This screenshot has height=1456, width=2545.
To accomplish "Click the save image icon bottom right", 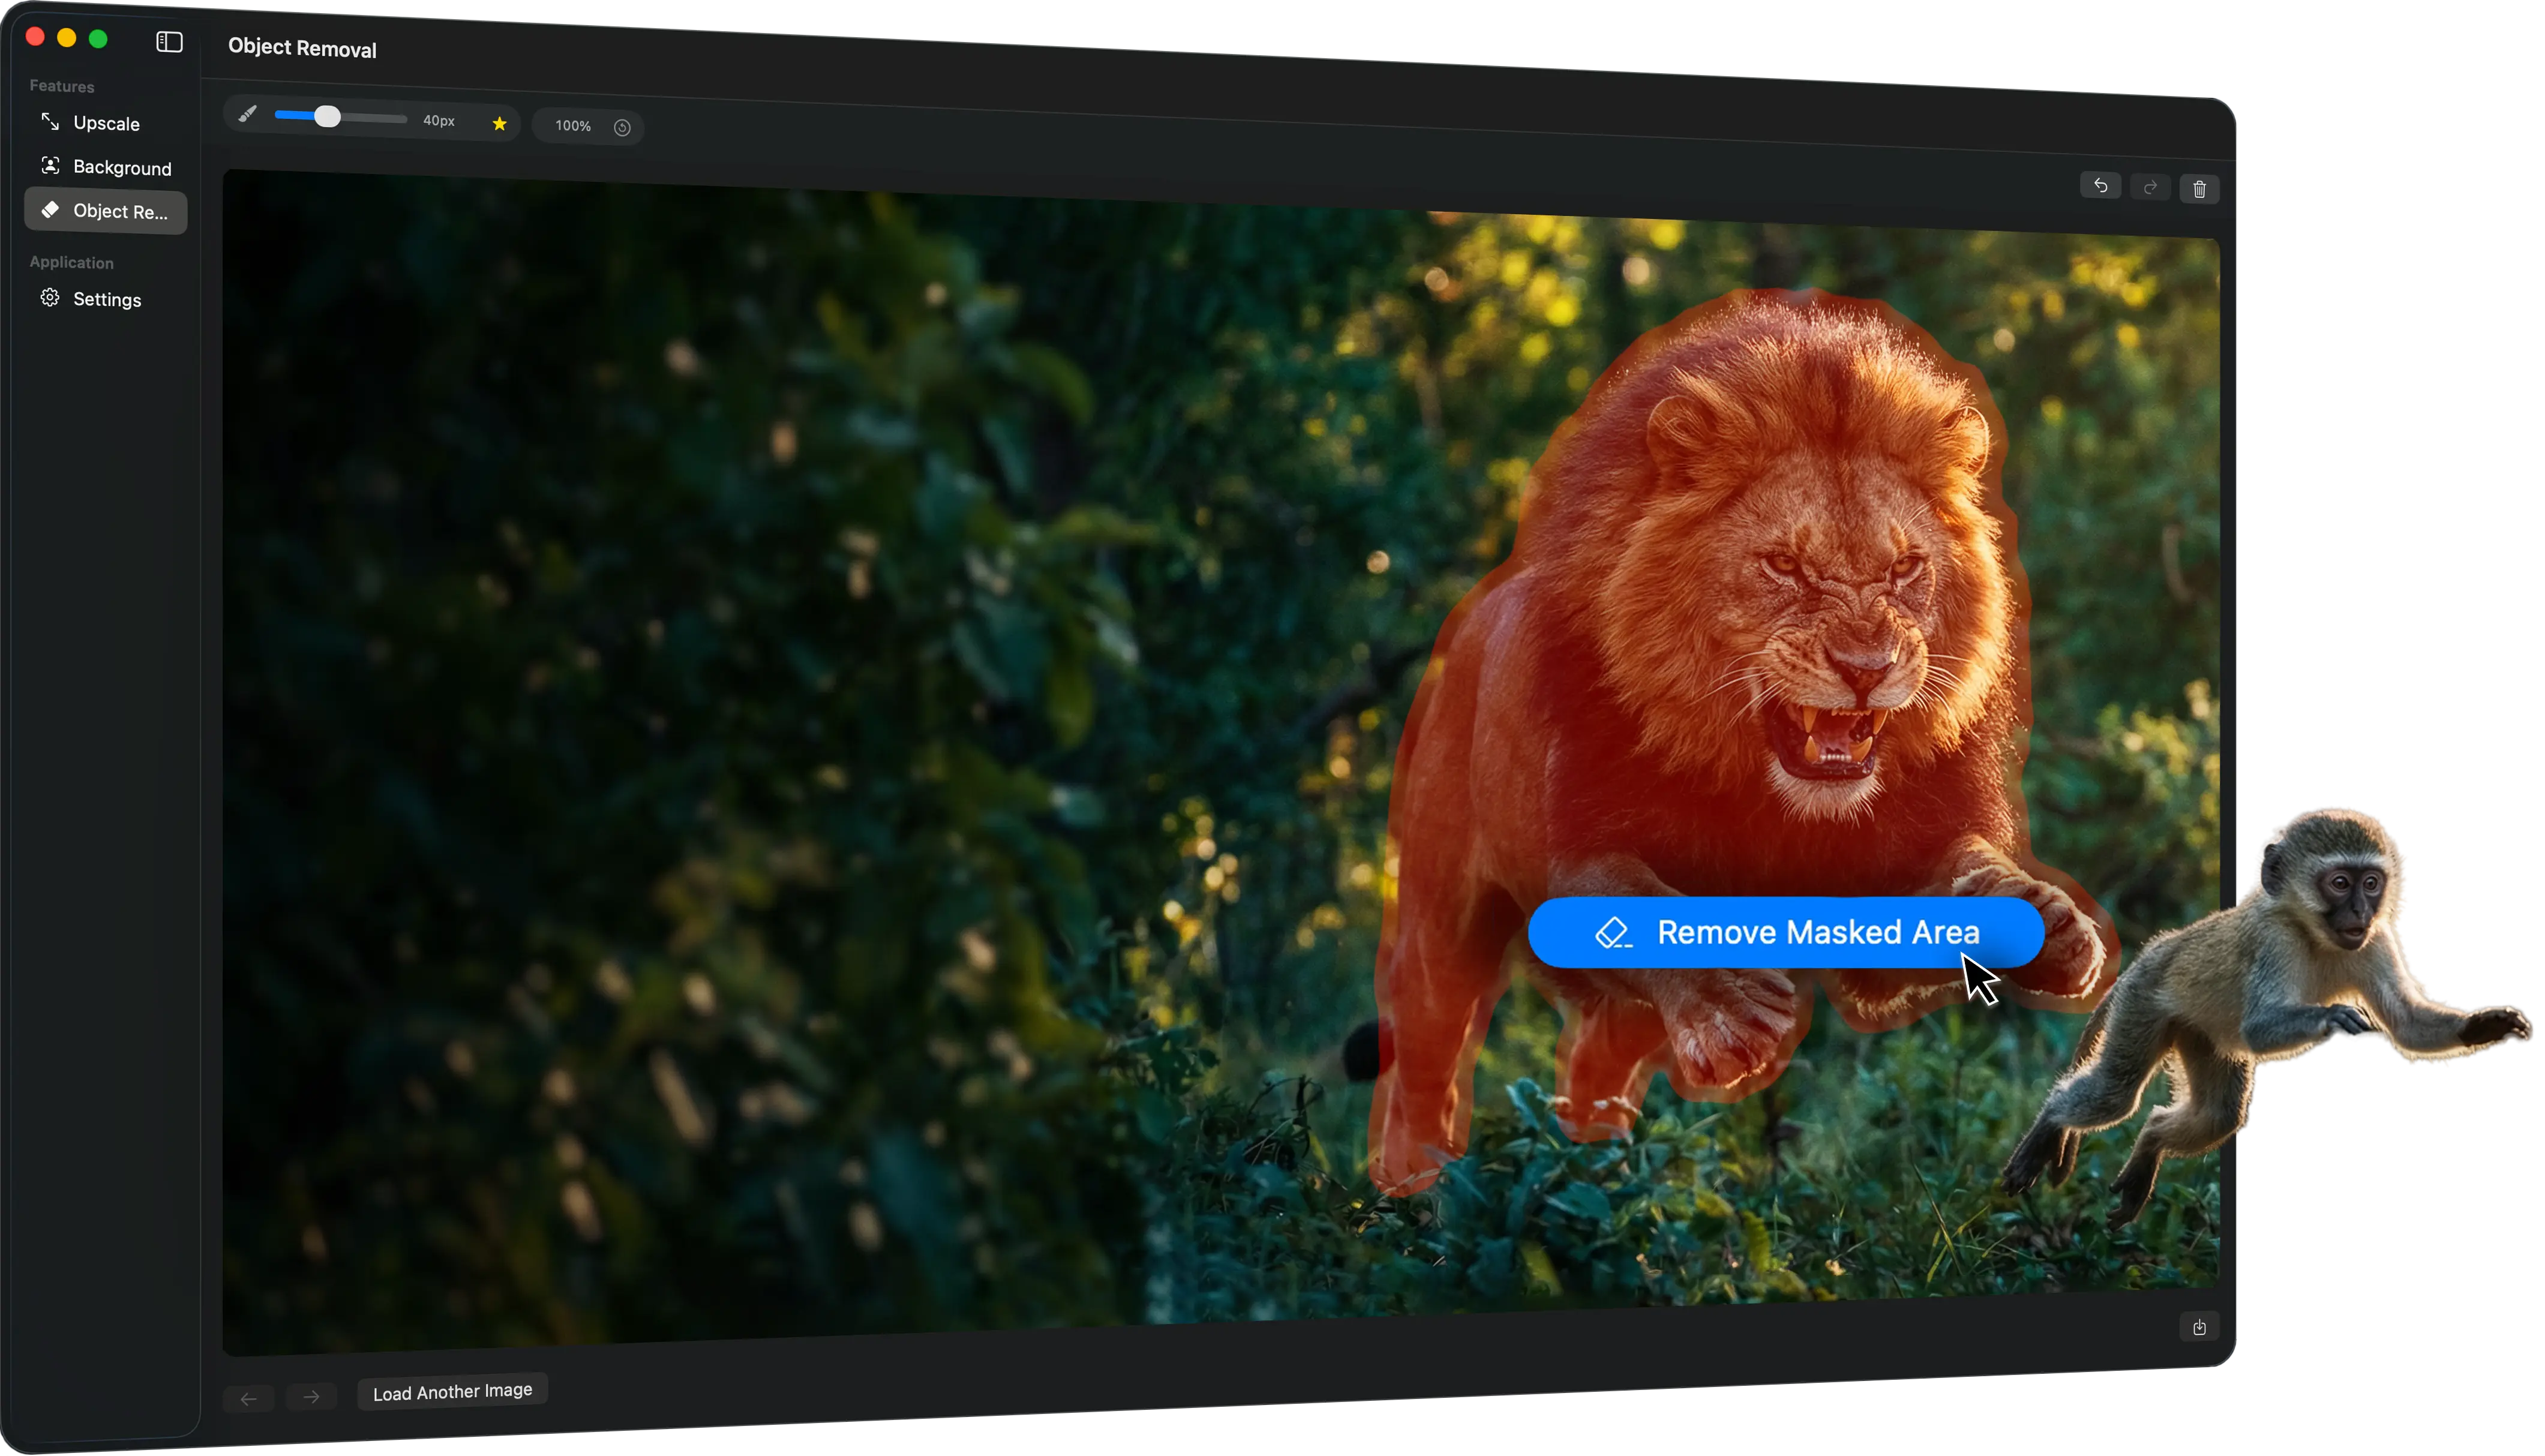I will tap(2199, 1327).
